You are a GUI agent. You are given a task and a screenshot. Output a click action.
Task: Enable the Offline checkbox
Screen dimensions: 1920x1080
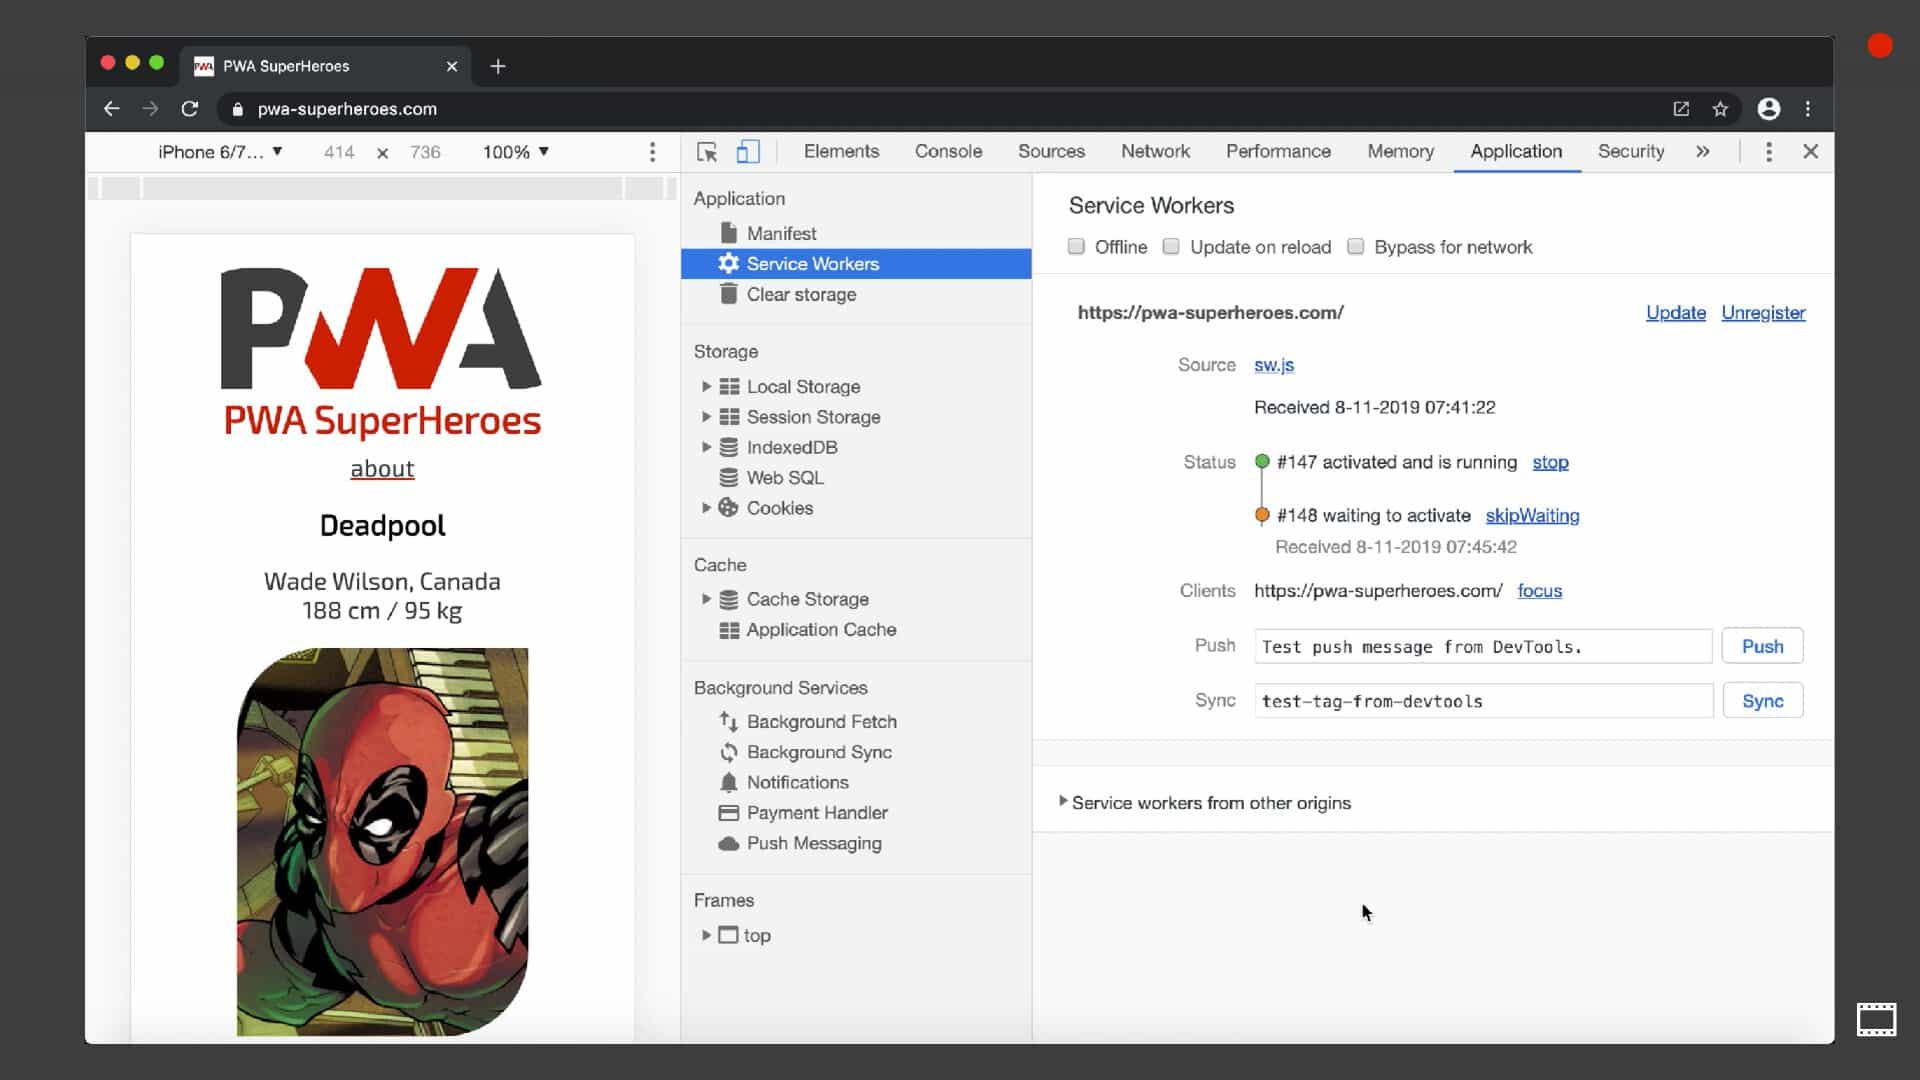click(1076, 247)
